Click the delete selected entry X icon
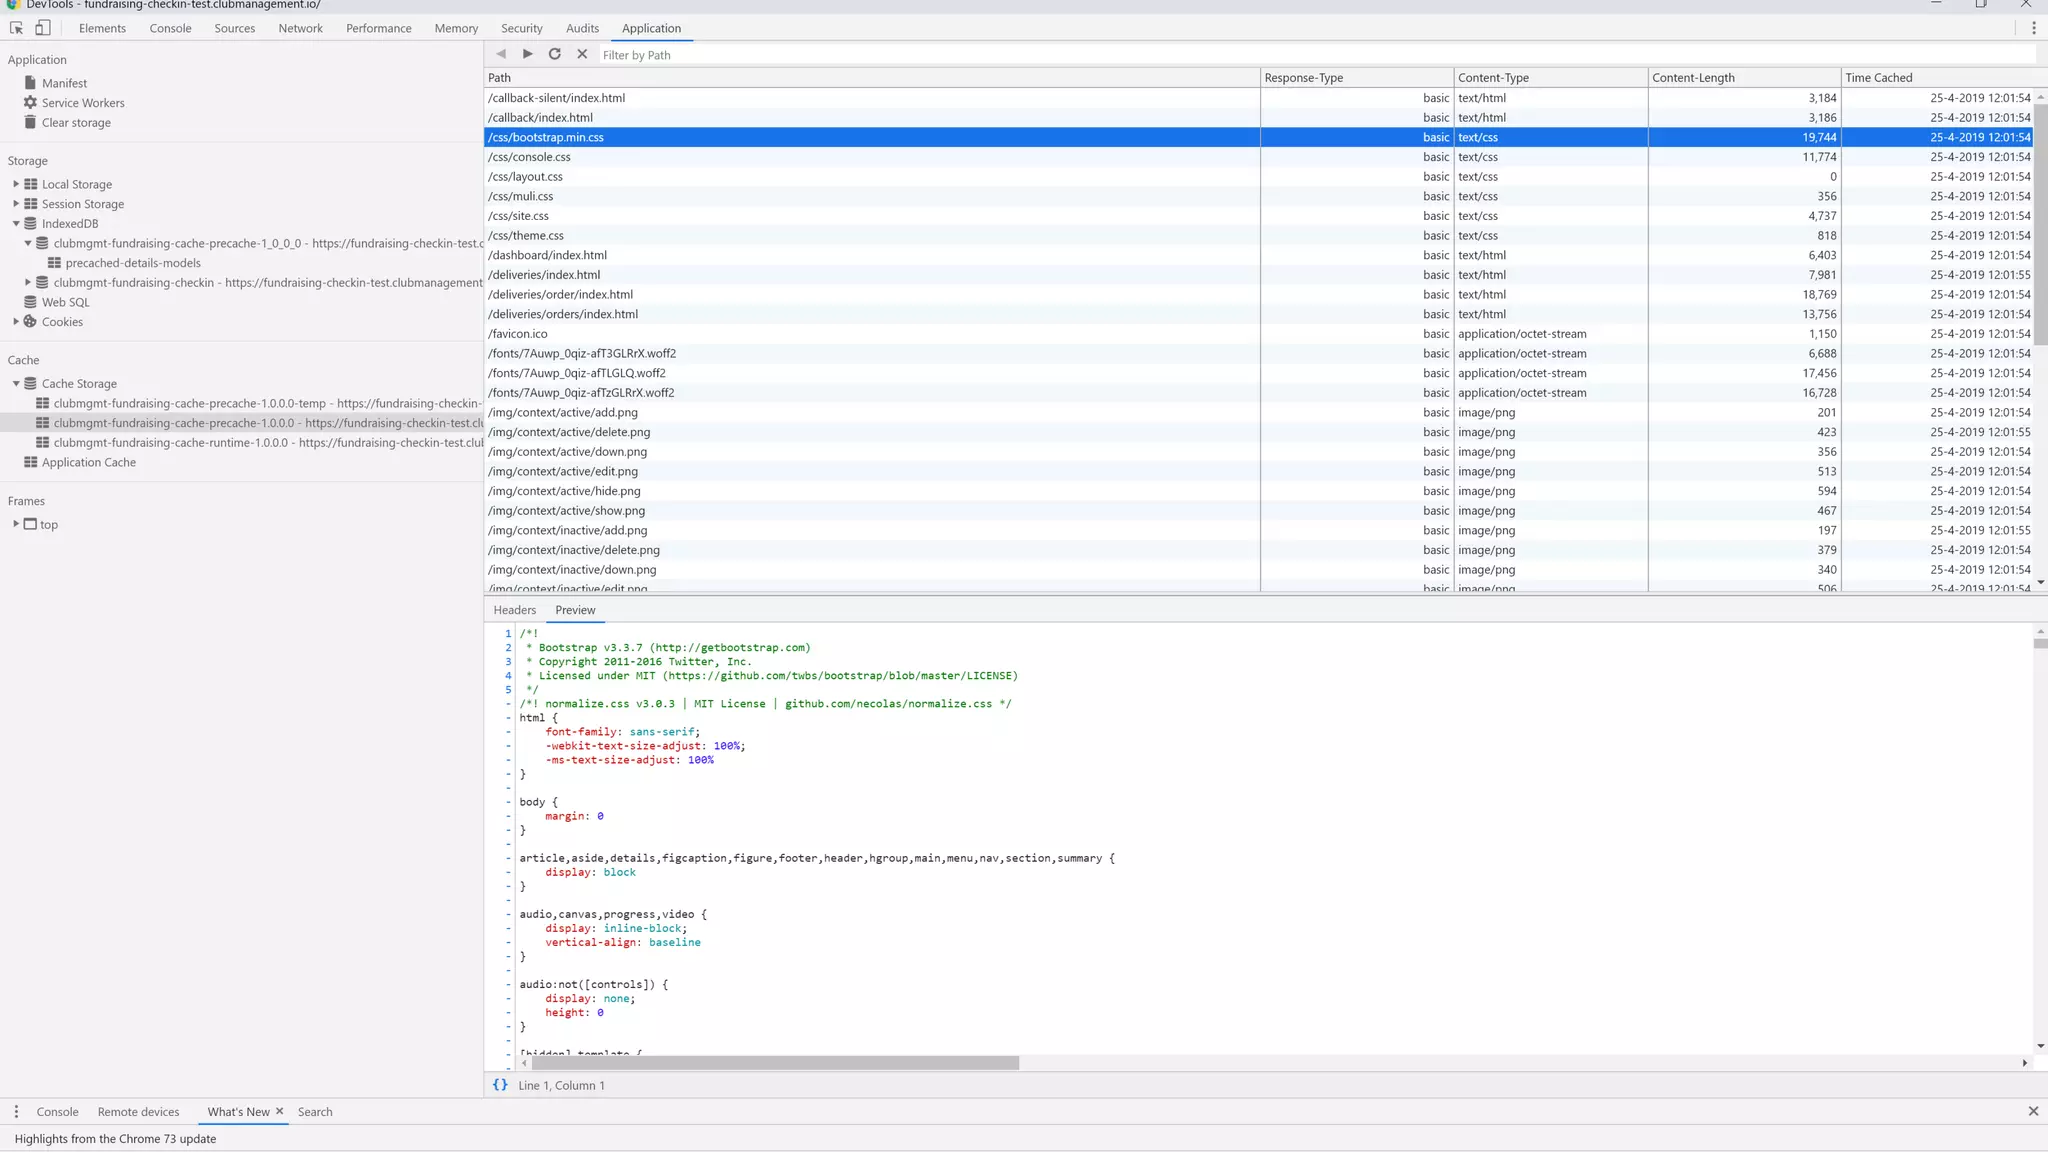The width and height of the screenshot is (2048, 1152). coord(582,54)
